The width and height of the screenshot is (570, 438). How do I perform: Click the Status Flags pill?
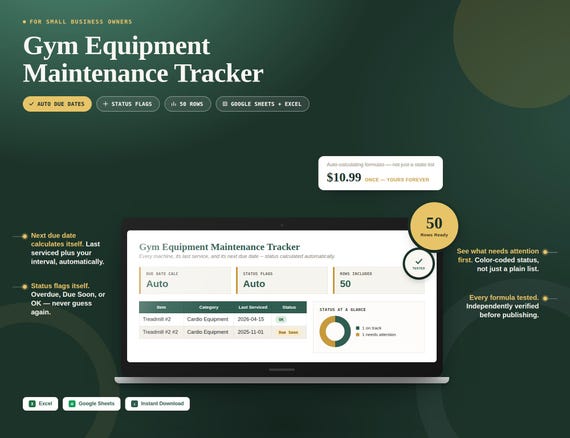tap(128, 104)
